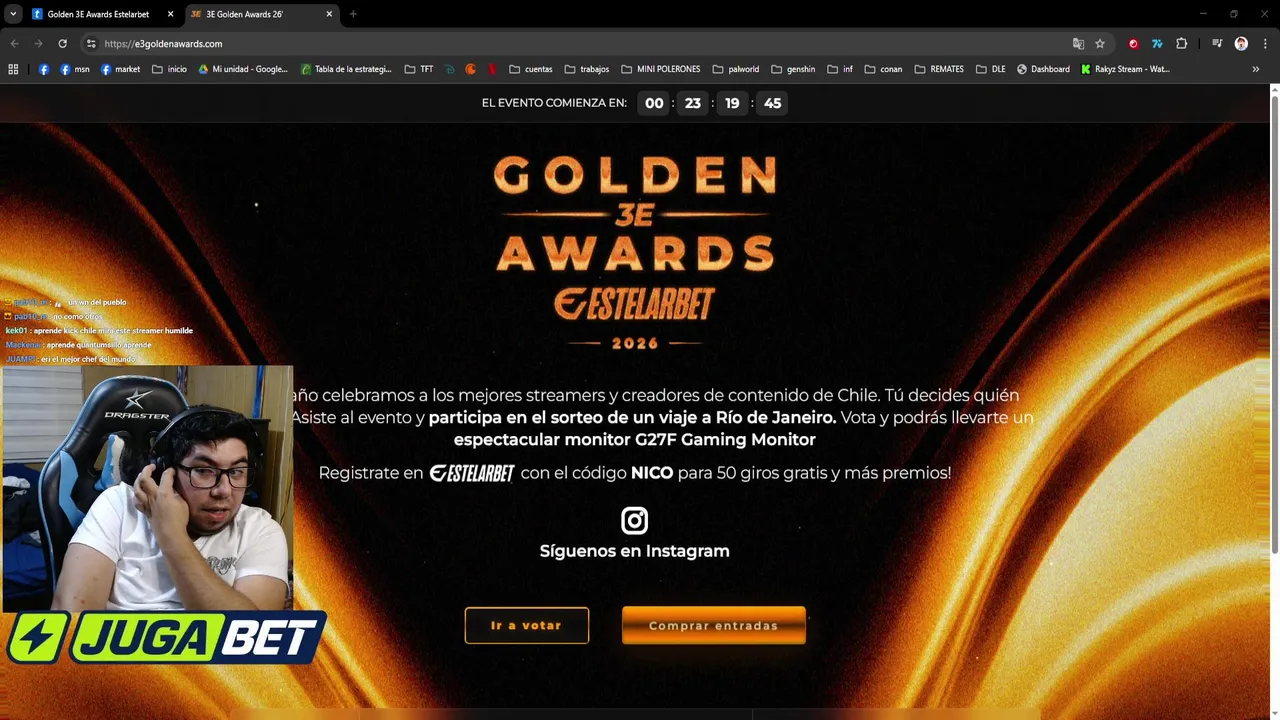This screenshot has width=1280, height=720.
Task: Click the browser forward arrow
Action: click(38, 44)
